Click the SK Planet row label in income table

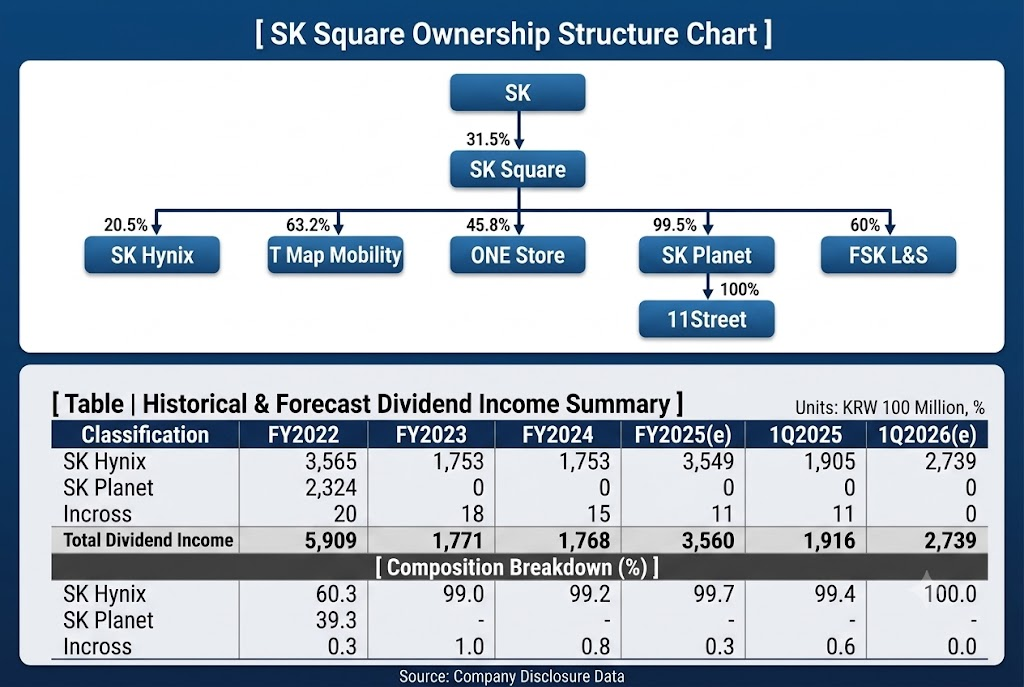pos(108,488)
